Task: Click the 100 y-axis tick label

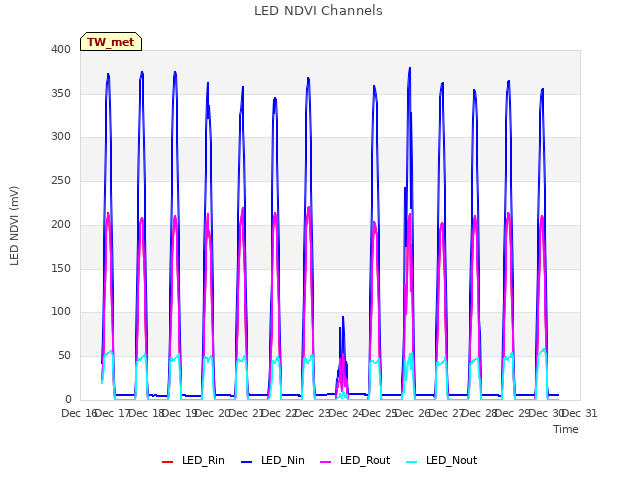Action: (x=61, y=311)
